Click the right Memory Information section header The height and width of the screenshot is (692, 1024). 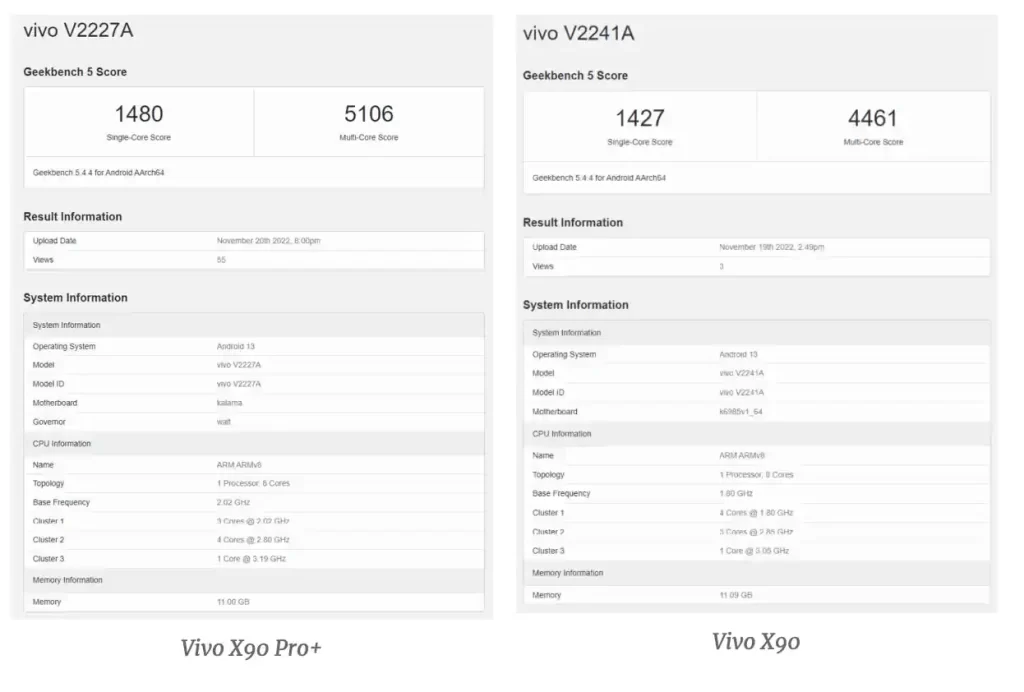[756, 573]
